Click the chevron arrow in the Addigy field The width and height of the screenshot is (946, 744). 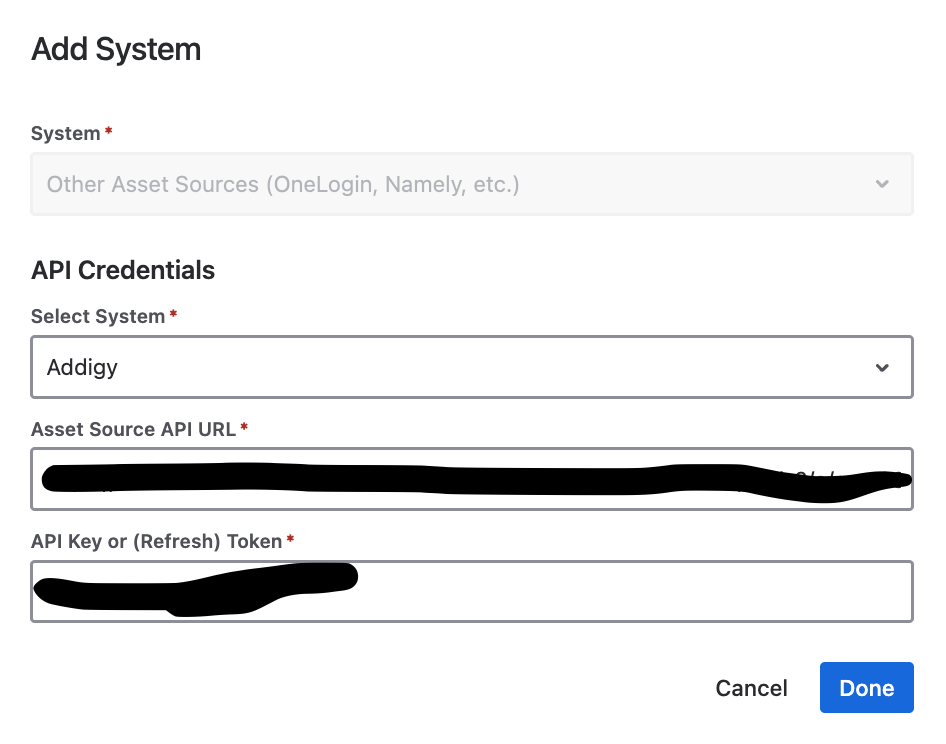882,367
